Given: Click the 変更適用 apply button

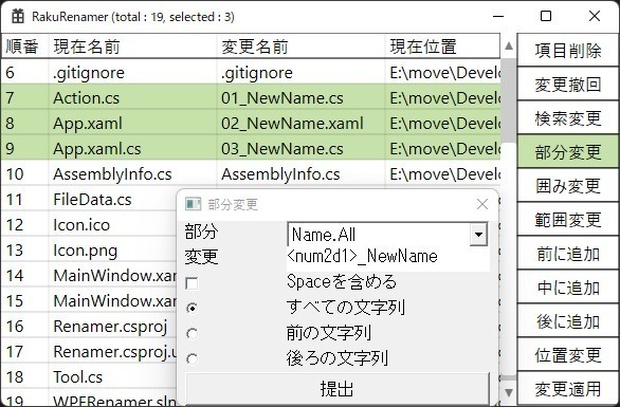Looking at the screenshot, I should point(568,388).
